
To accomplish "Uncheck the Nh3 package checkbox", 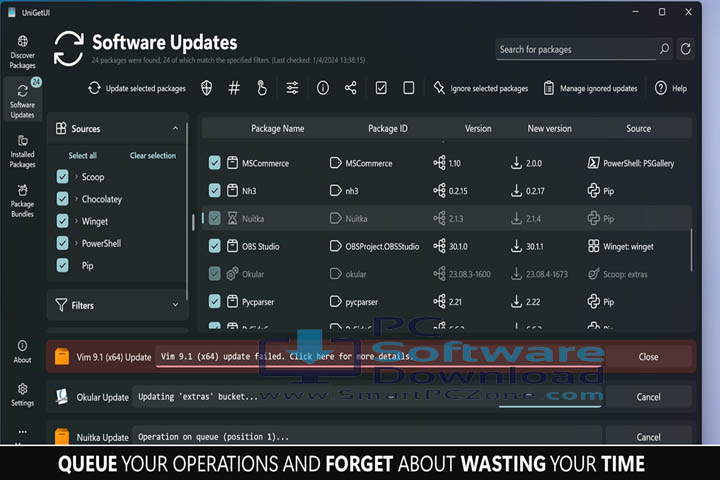I will [x=214, y=190].
